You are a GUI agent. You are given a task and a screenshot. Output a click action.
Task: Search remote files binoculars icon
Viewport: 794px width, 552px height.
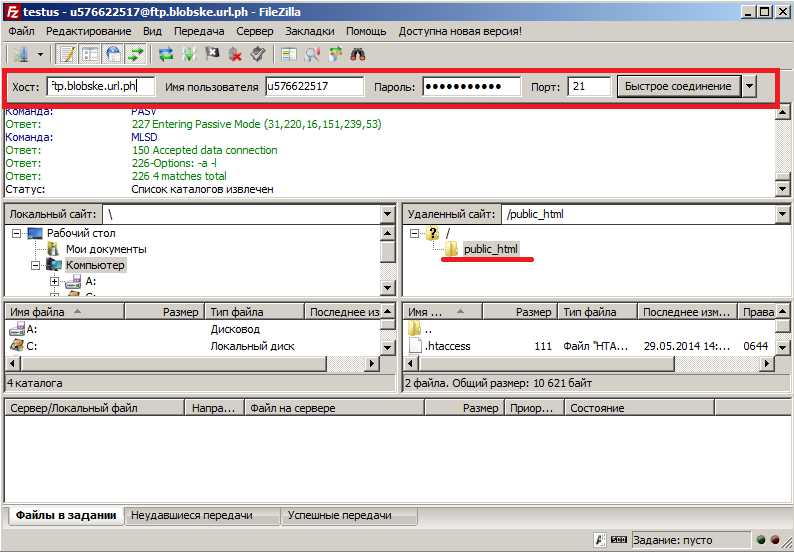[358, 54]
